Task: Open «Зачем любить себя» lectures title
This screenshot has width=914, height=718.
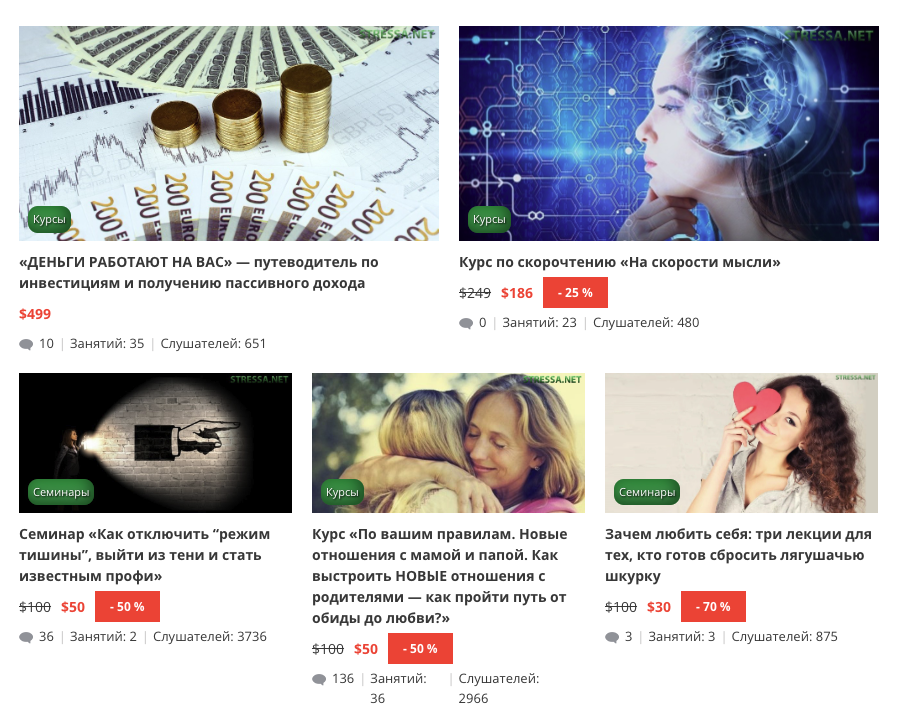Action: (739, 555)
